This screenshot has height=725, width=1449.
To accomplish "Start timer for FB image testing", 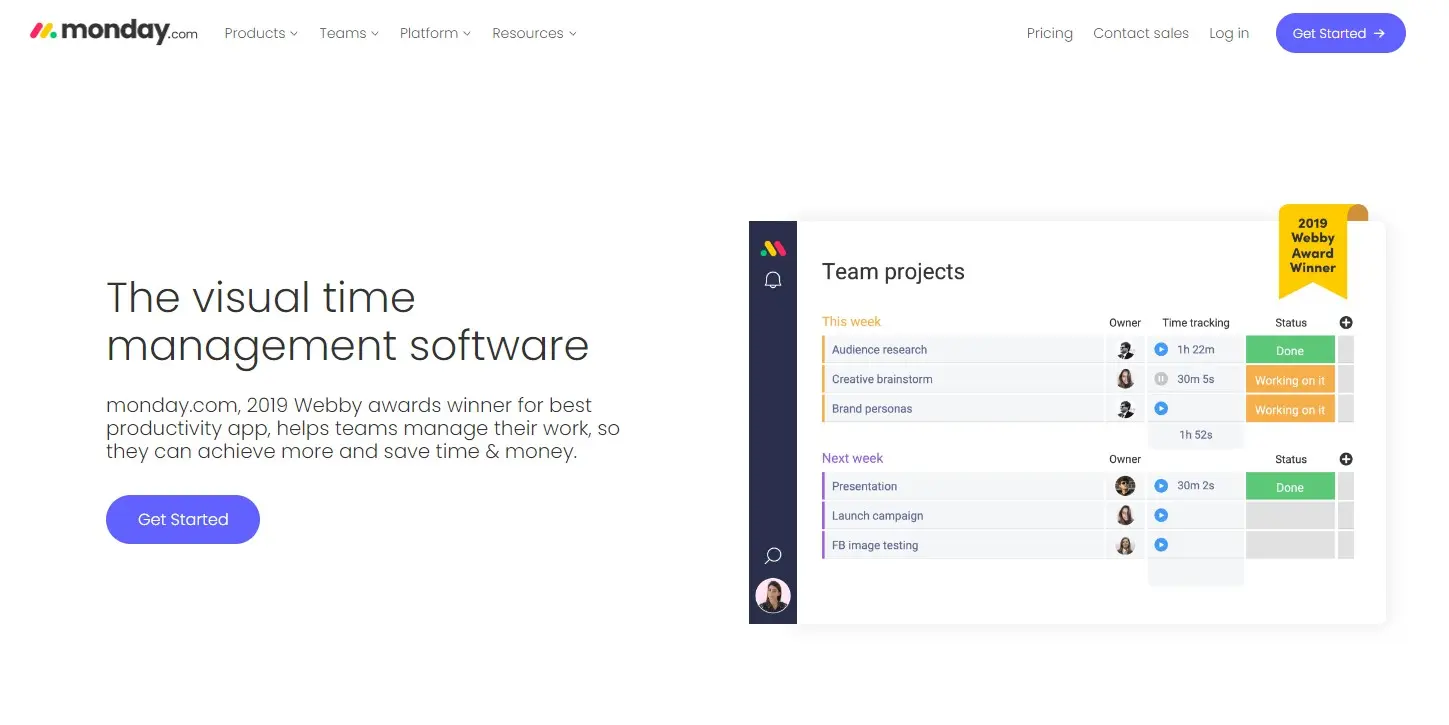I will (x=1161, y=545).
